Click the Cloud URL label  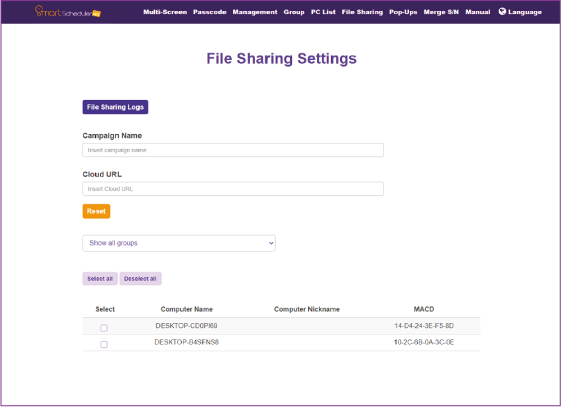click(x=102, y=174)
